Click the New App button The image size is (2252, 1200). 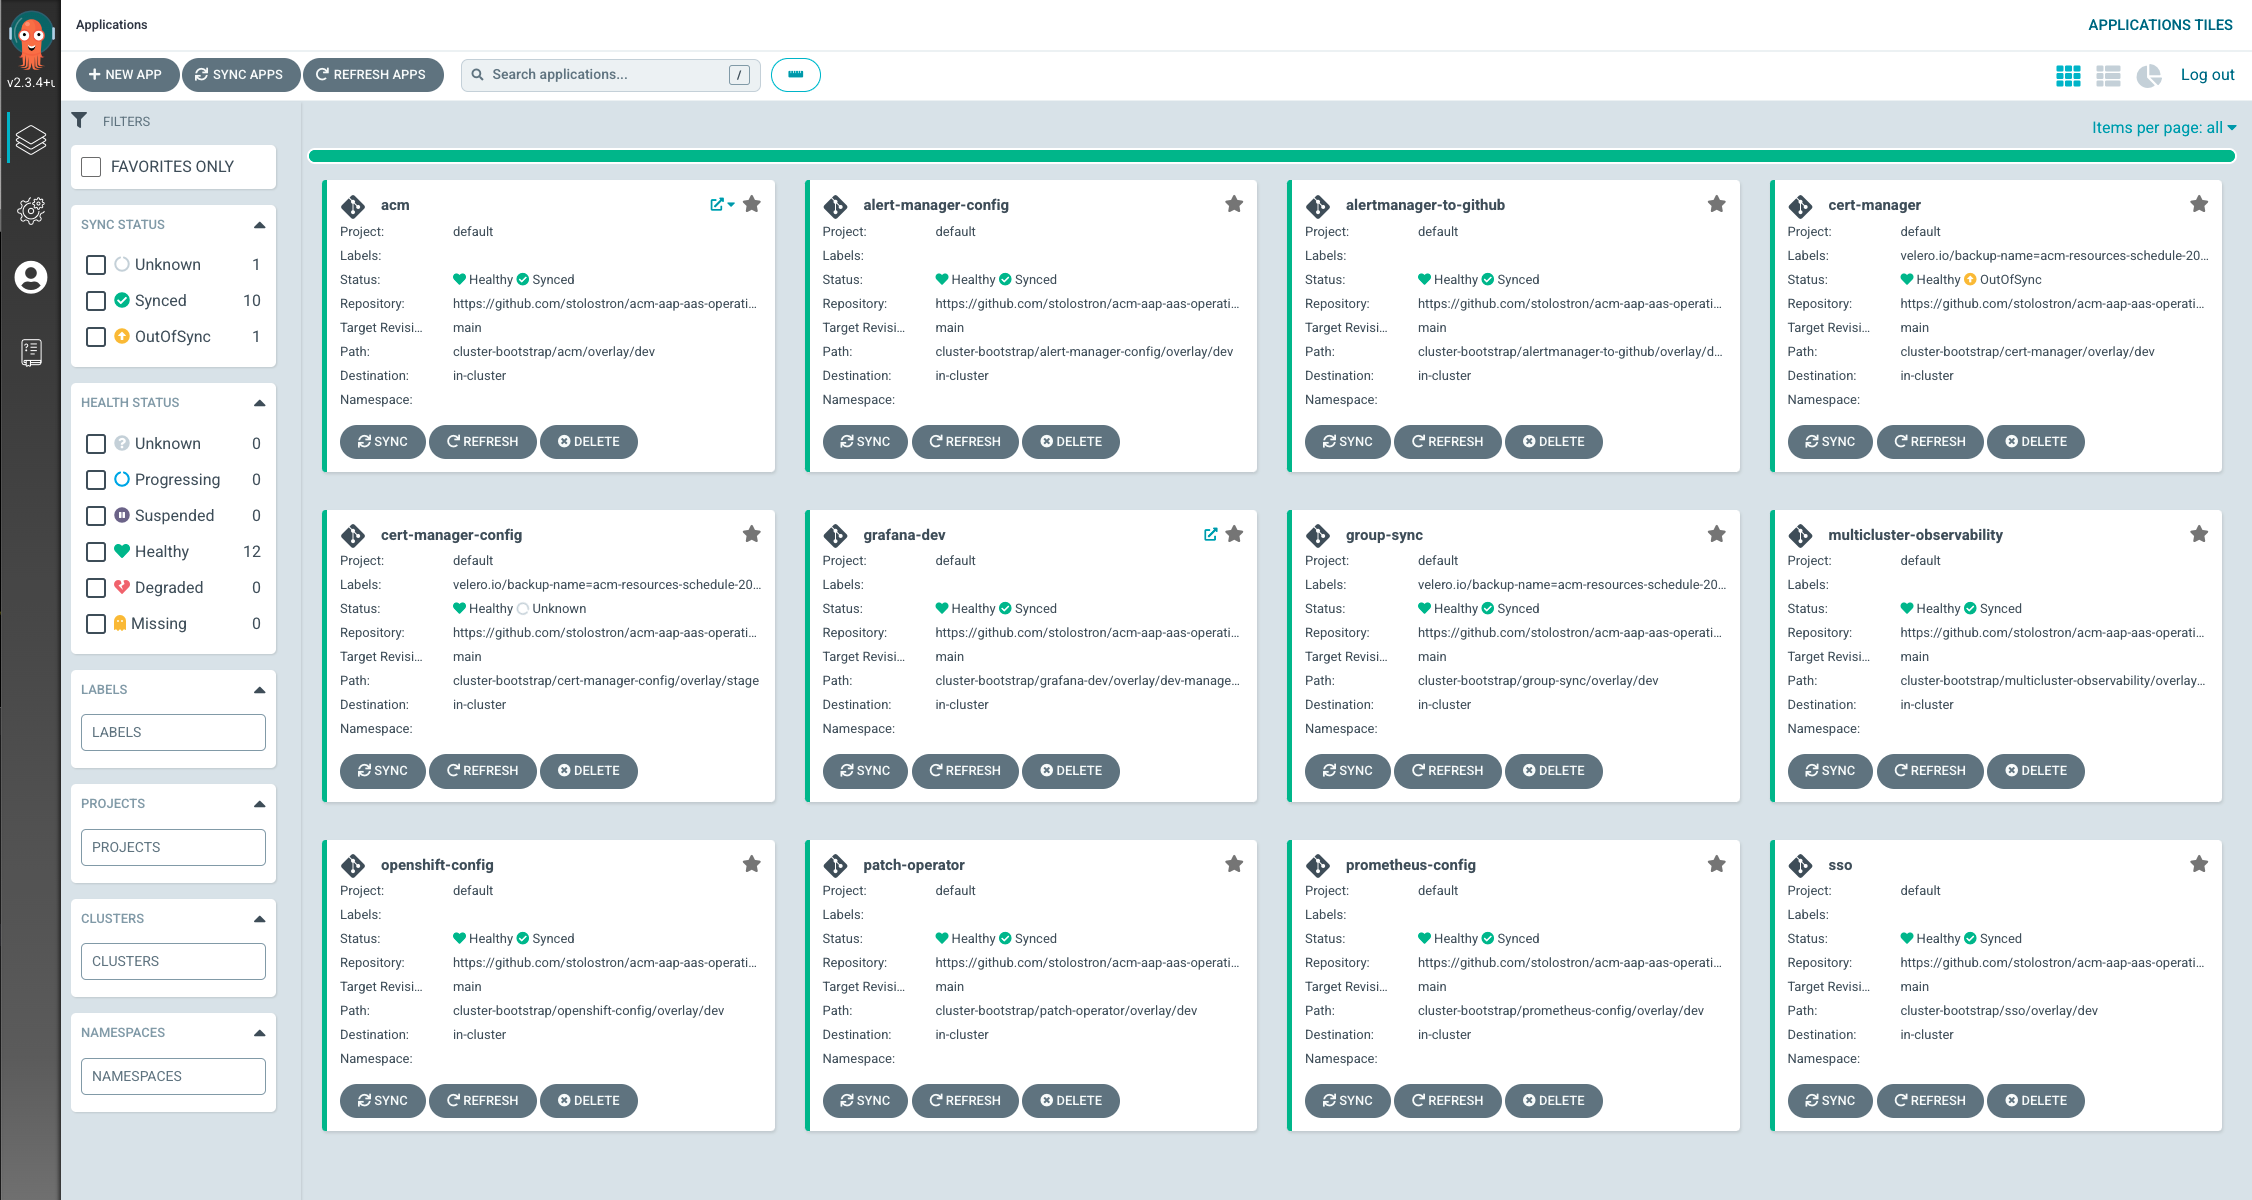click(x=127, y=75)
